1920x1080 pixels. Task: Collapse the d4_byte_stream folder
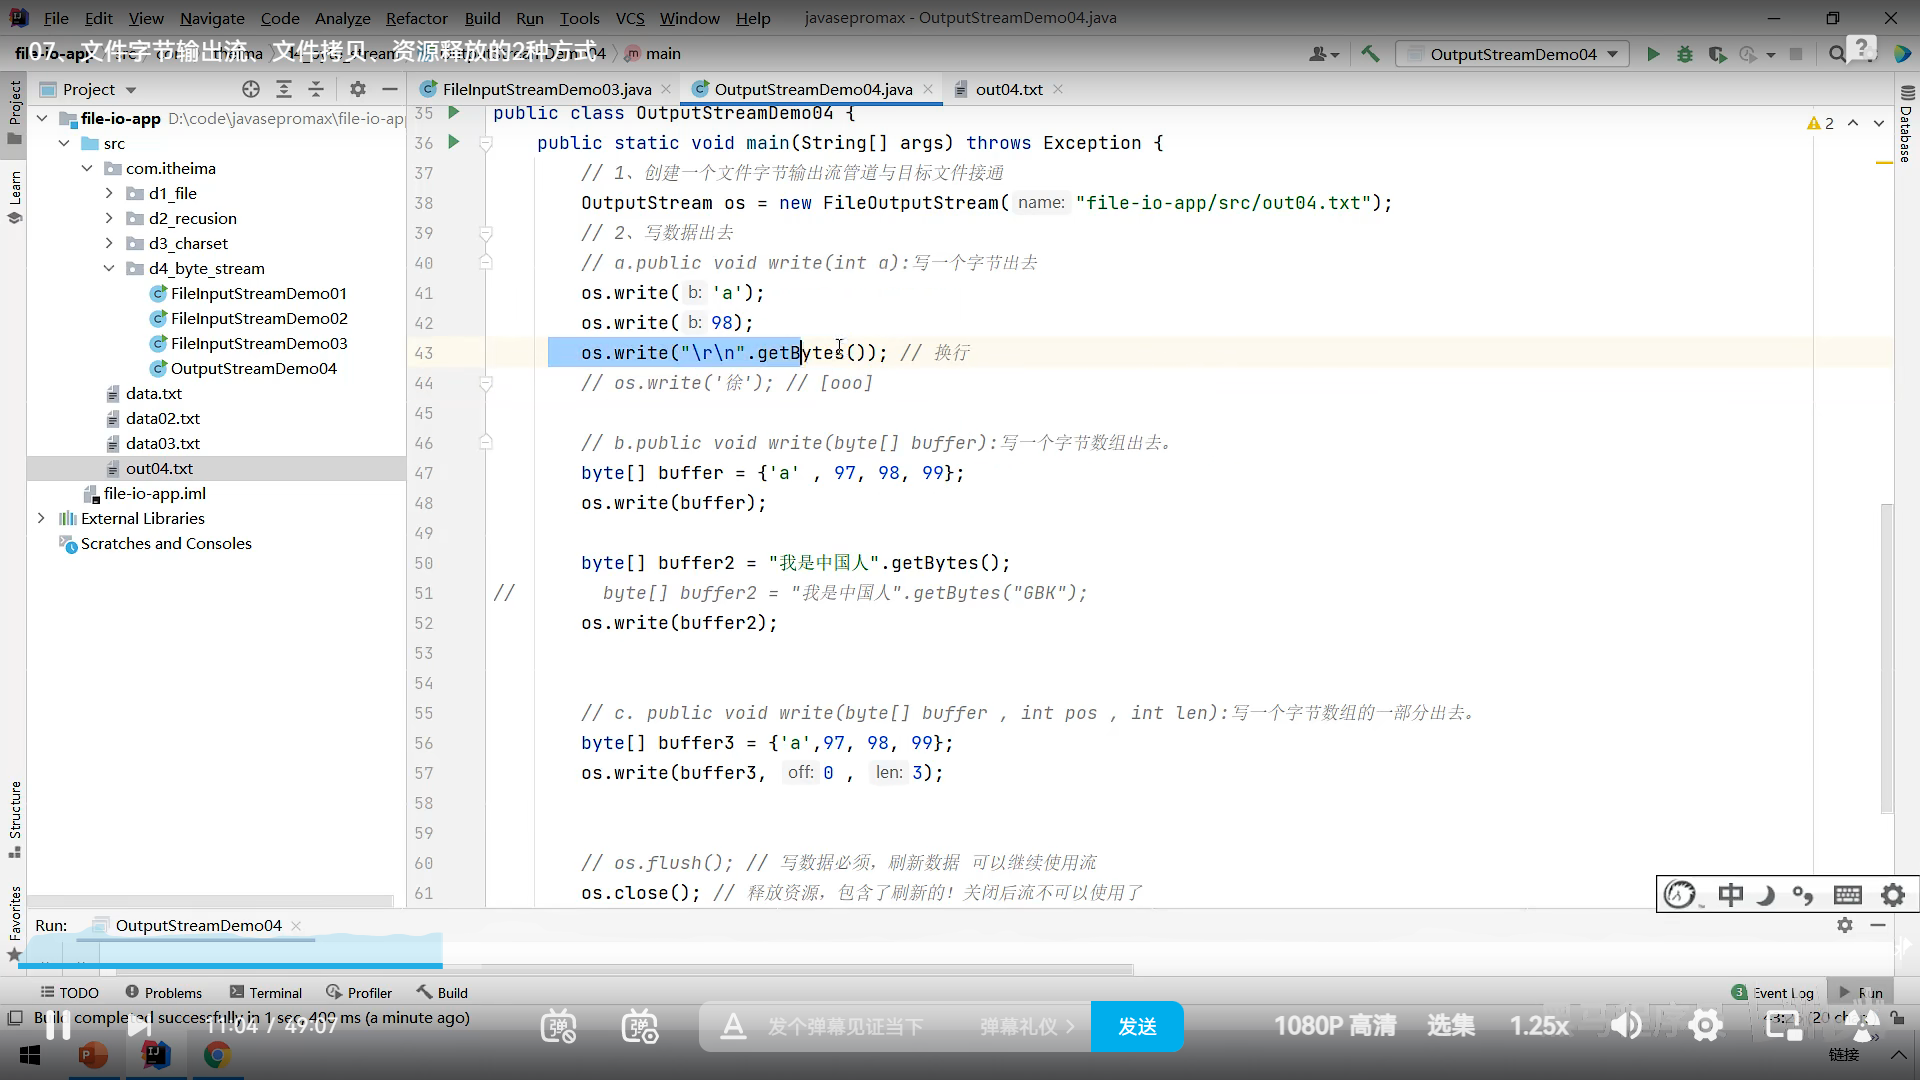[x=109, y=268]
